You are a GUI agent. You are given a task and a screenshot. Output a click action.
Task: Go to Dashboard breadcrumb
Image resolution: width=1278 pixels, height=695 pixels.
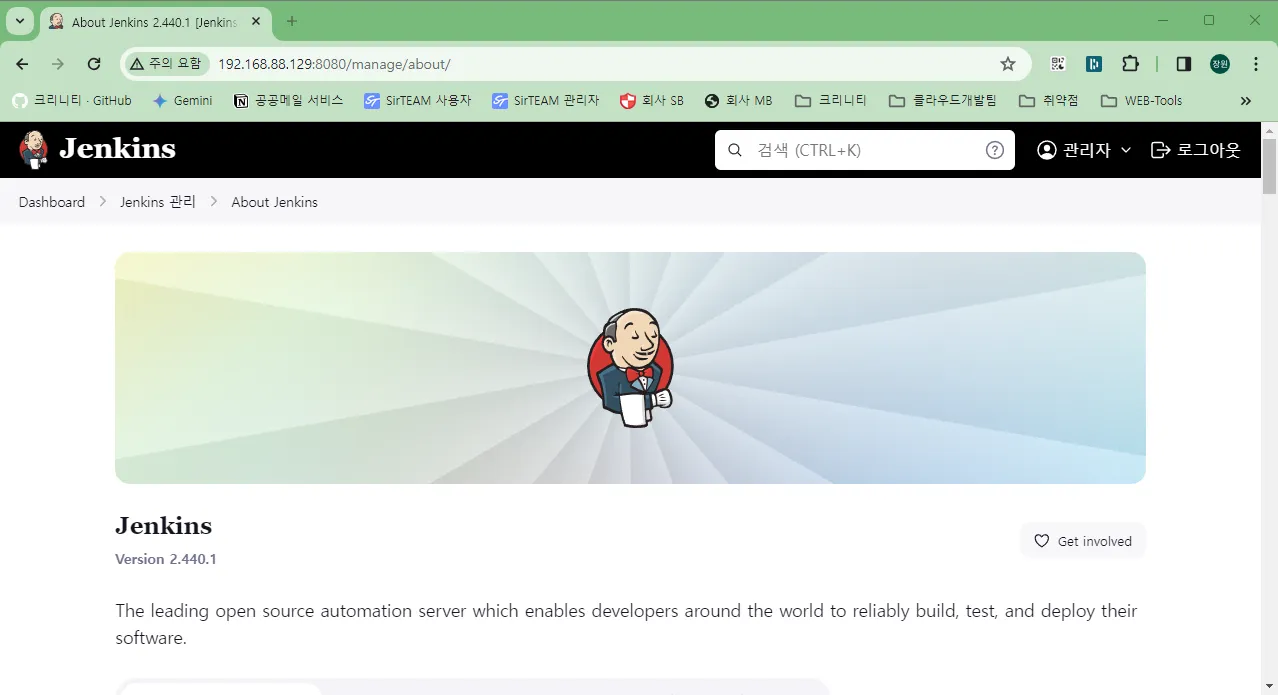click(52, 202)
